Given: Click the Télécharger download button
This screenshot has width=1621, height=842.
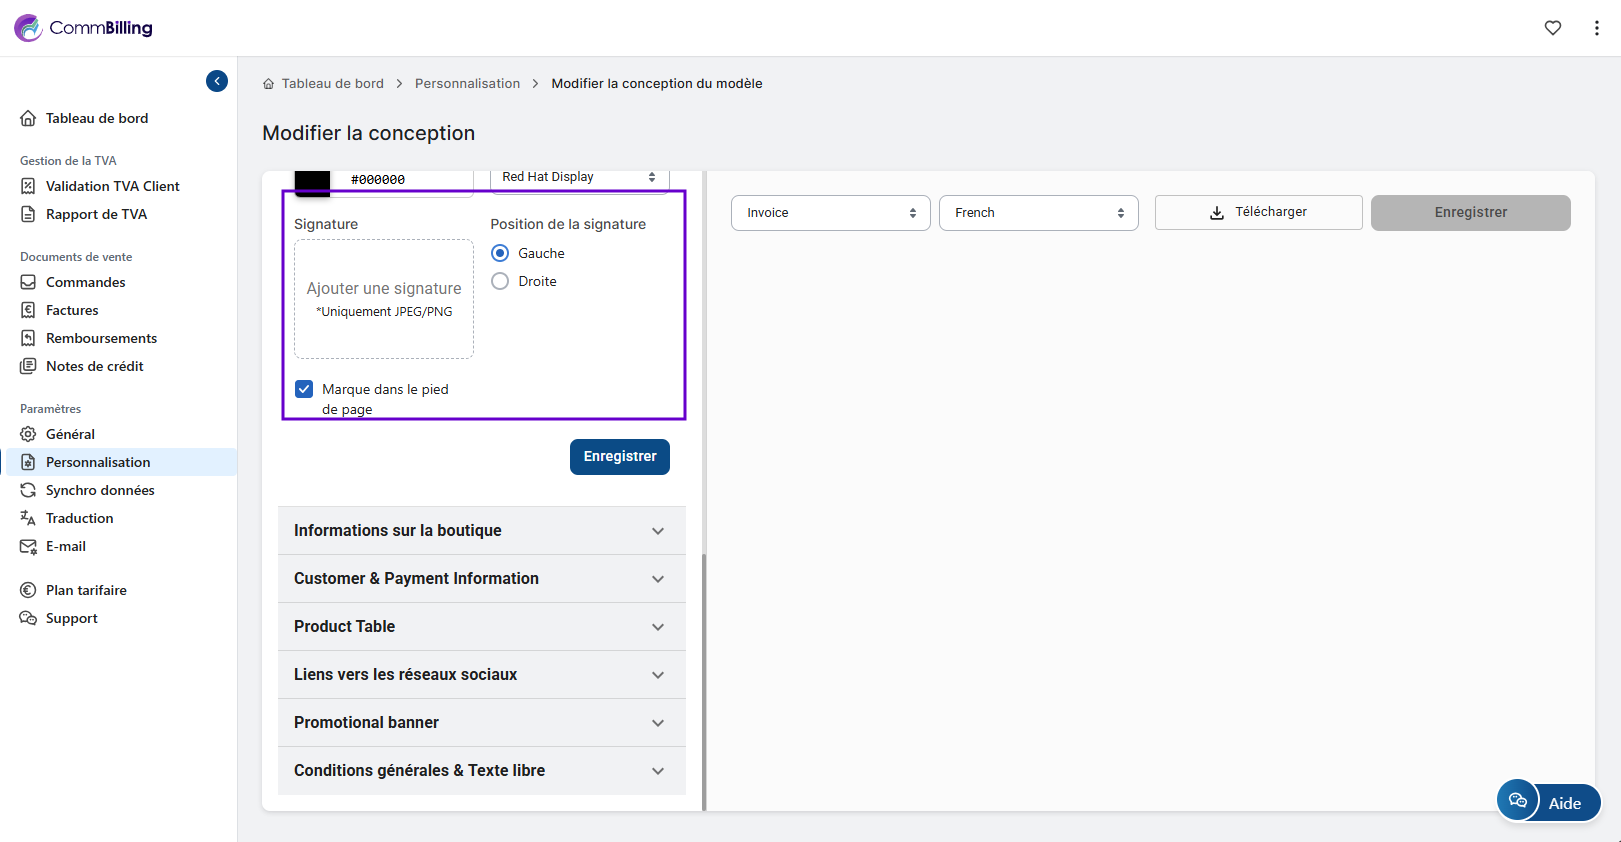Looking at the screenshot, I should coord(1258,212).
